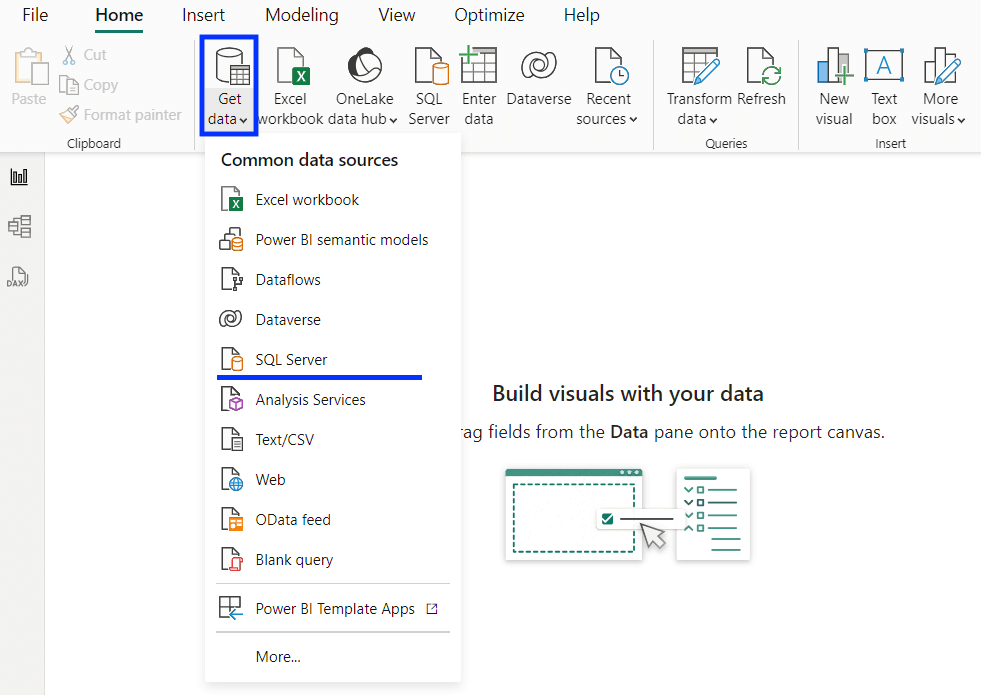Click Power BI semantic models icon
The image size is (981, 695).
(x=231, y=240)
